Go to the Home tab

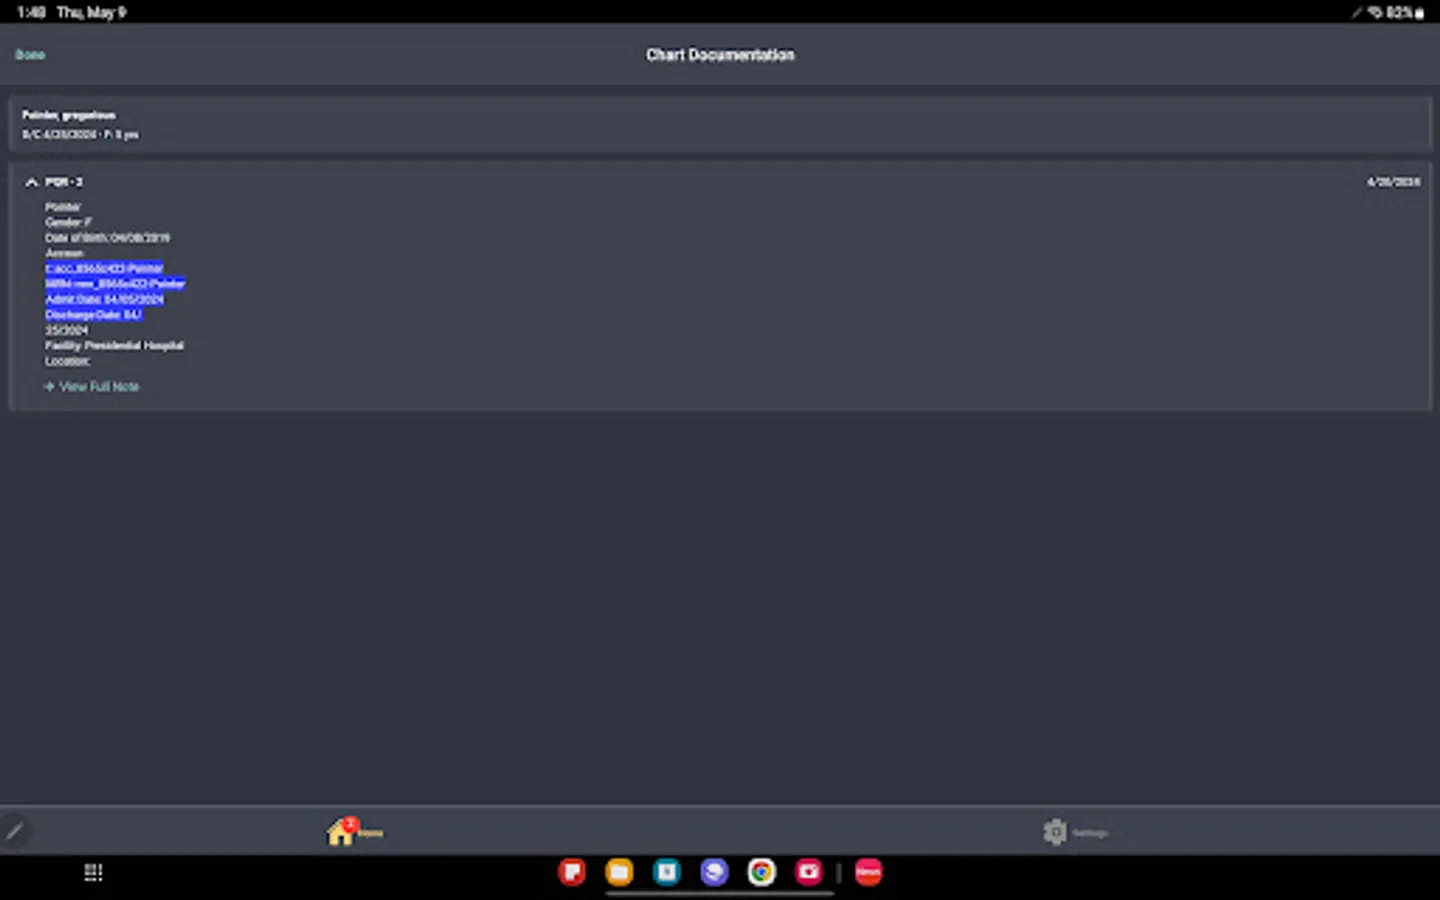tap(354, 831)
